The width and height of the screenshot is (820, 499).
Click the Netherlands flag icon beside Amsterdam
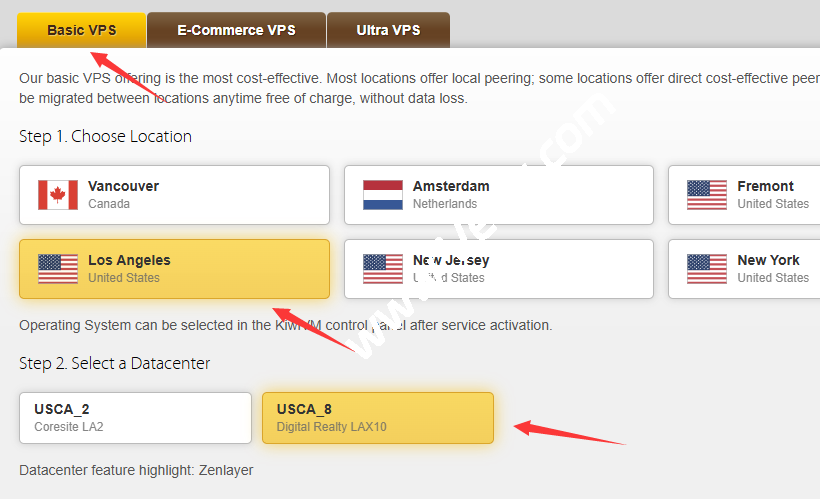click(383, 195)
